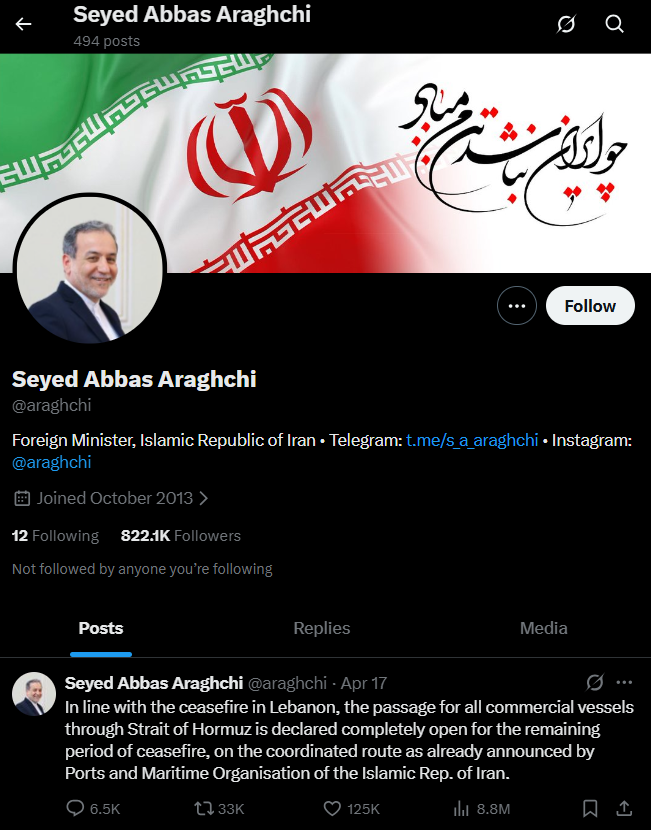Switch to the Replies tab
Image resolution: width=651 pixels, height=830 pixels.
point(322,628)
